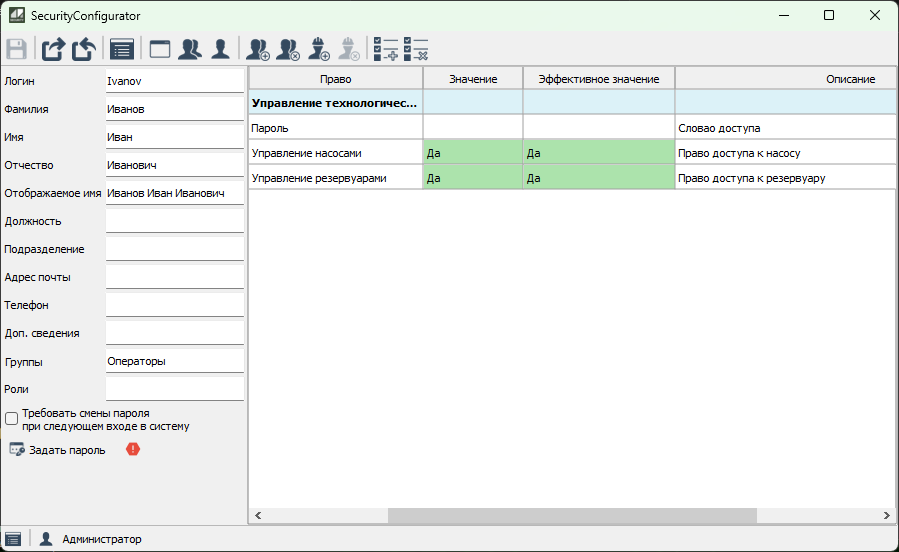The height and width of the screenshot is (552, 899).
Task: Click the horizontal scrollbar right arrow
Action: click(886, 515)
